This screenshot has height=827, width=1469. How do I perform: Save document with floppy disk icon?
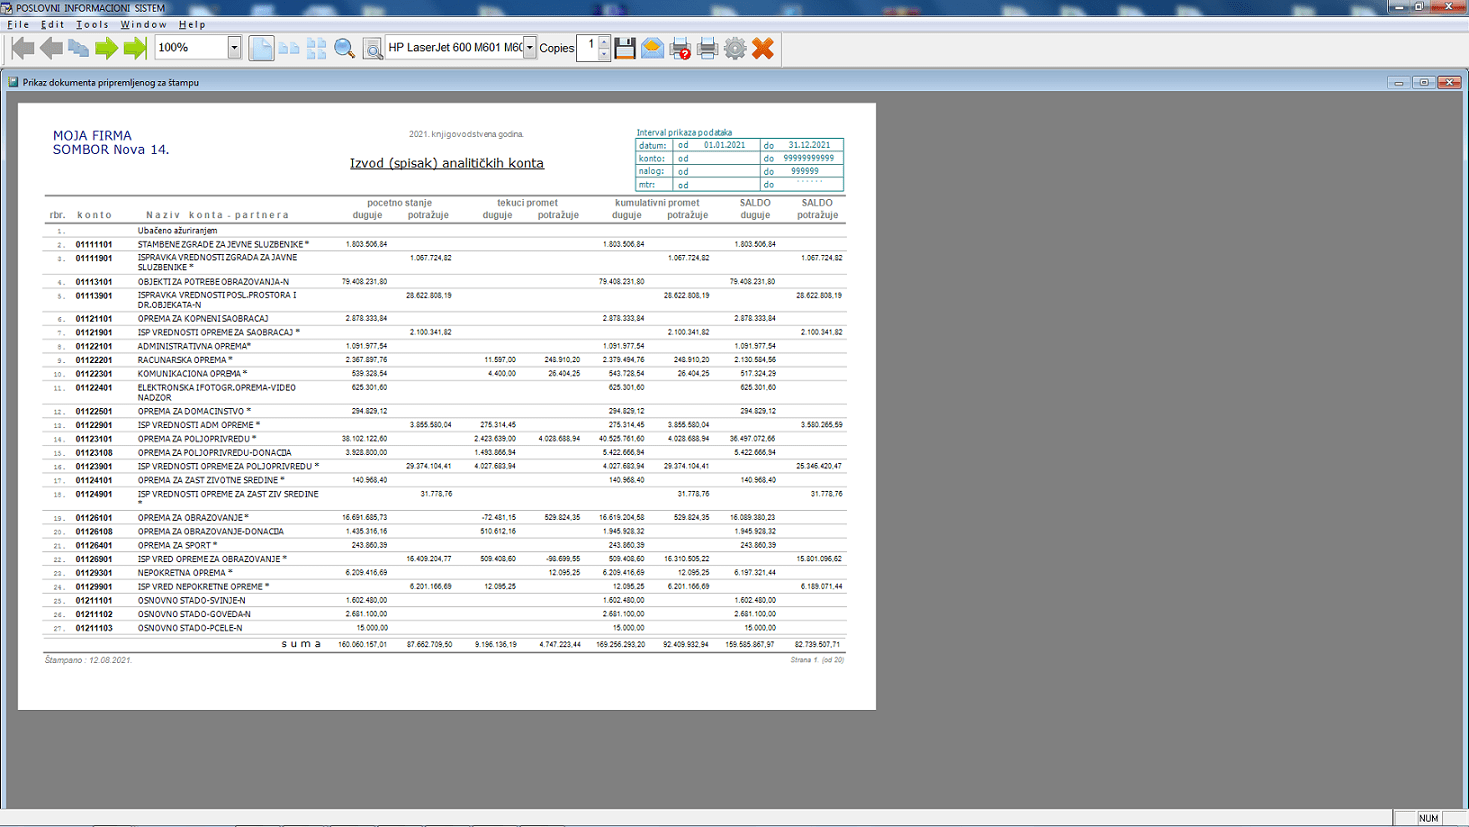coord(625,48)
